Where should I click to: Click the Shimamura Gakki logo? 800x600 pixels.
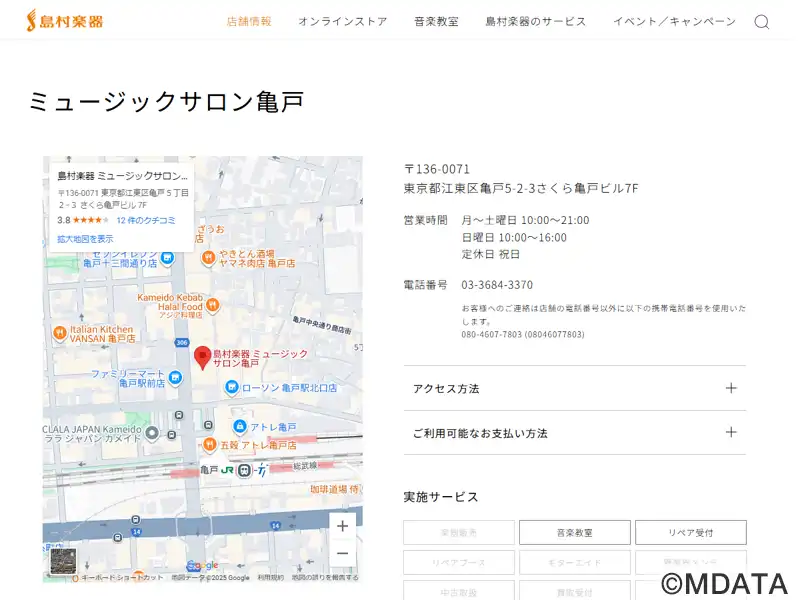click(x=65, y=21)
